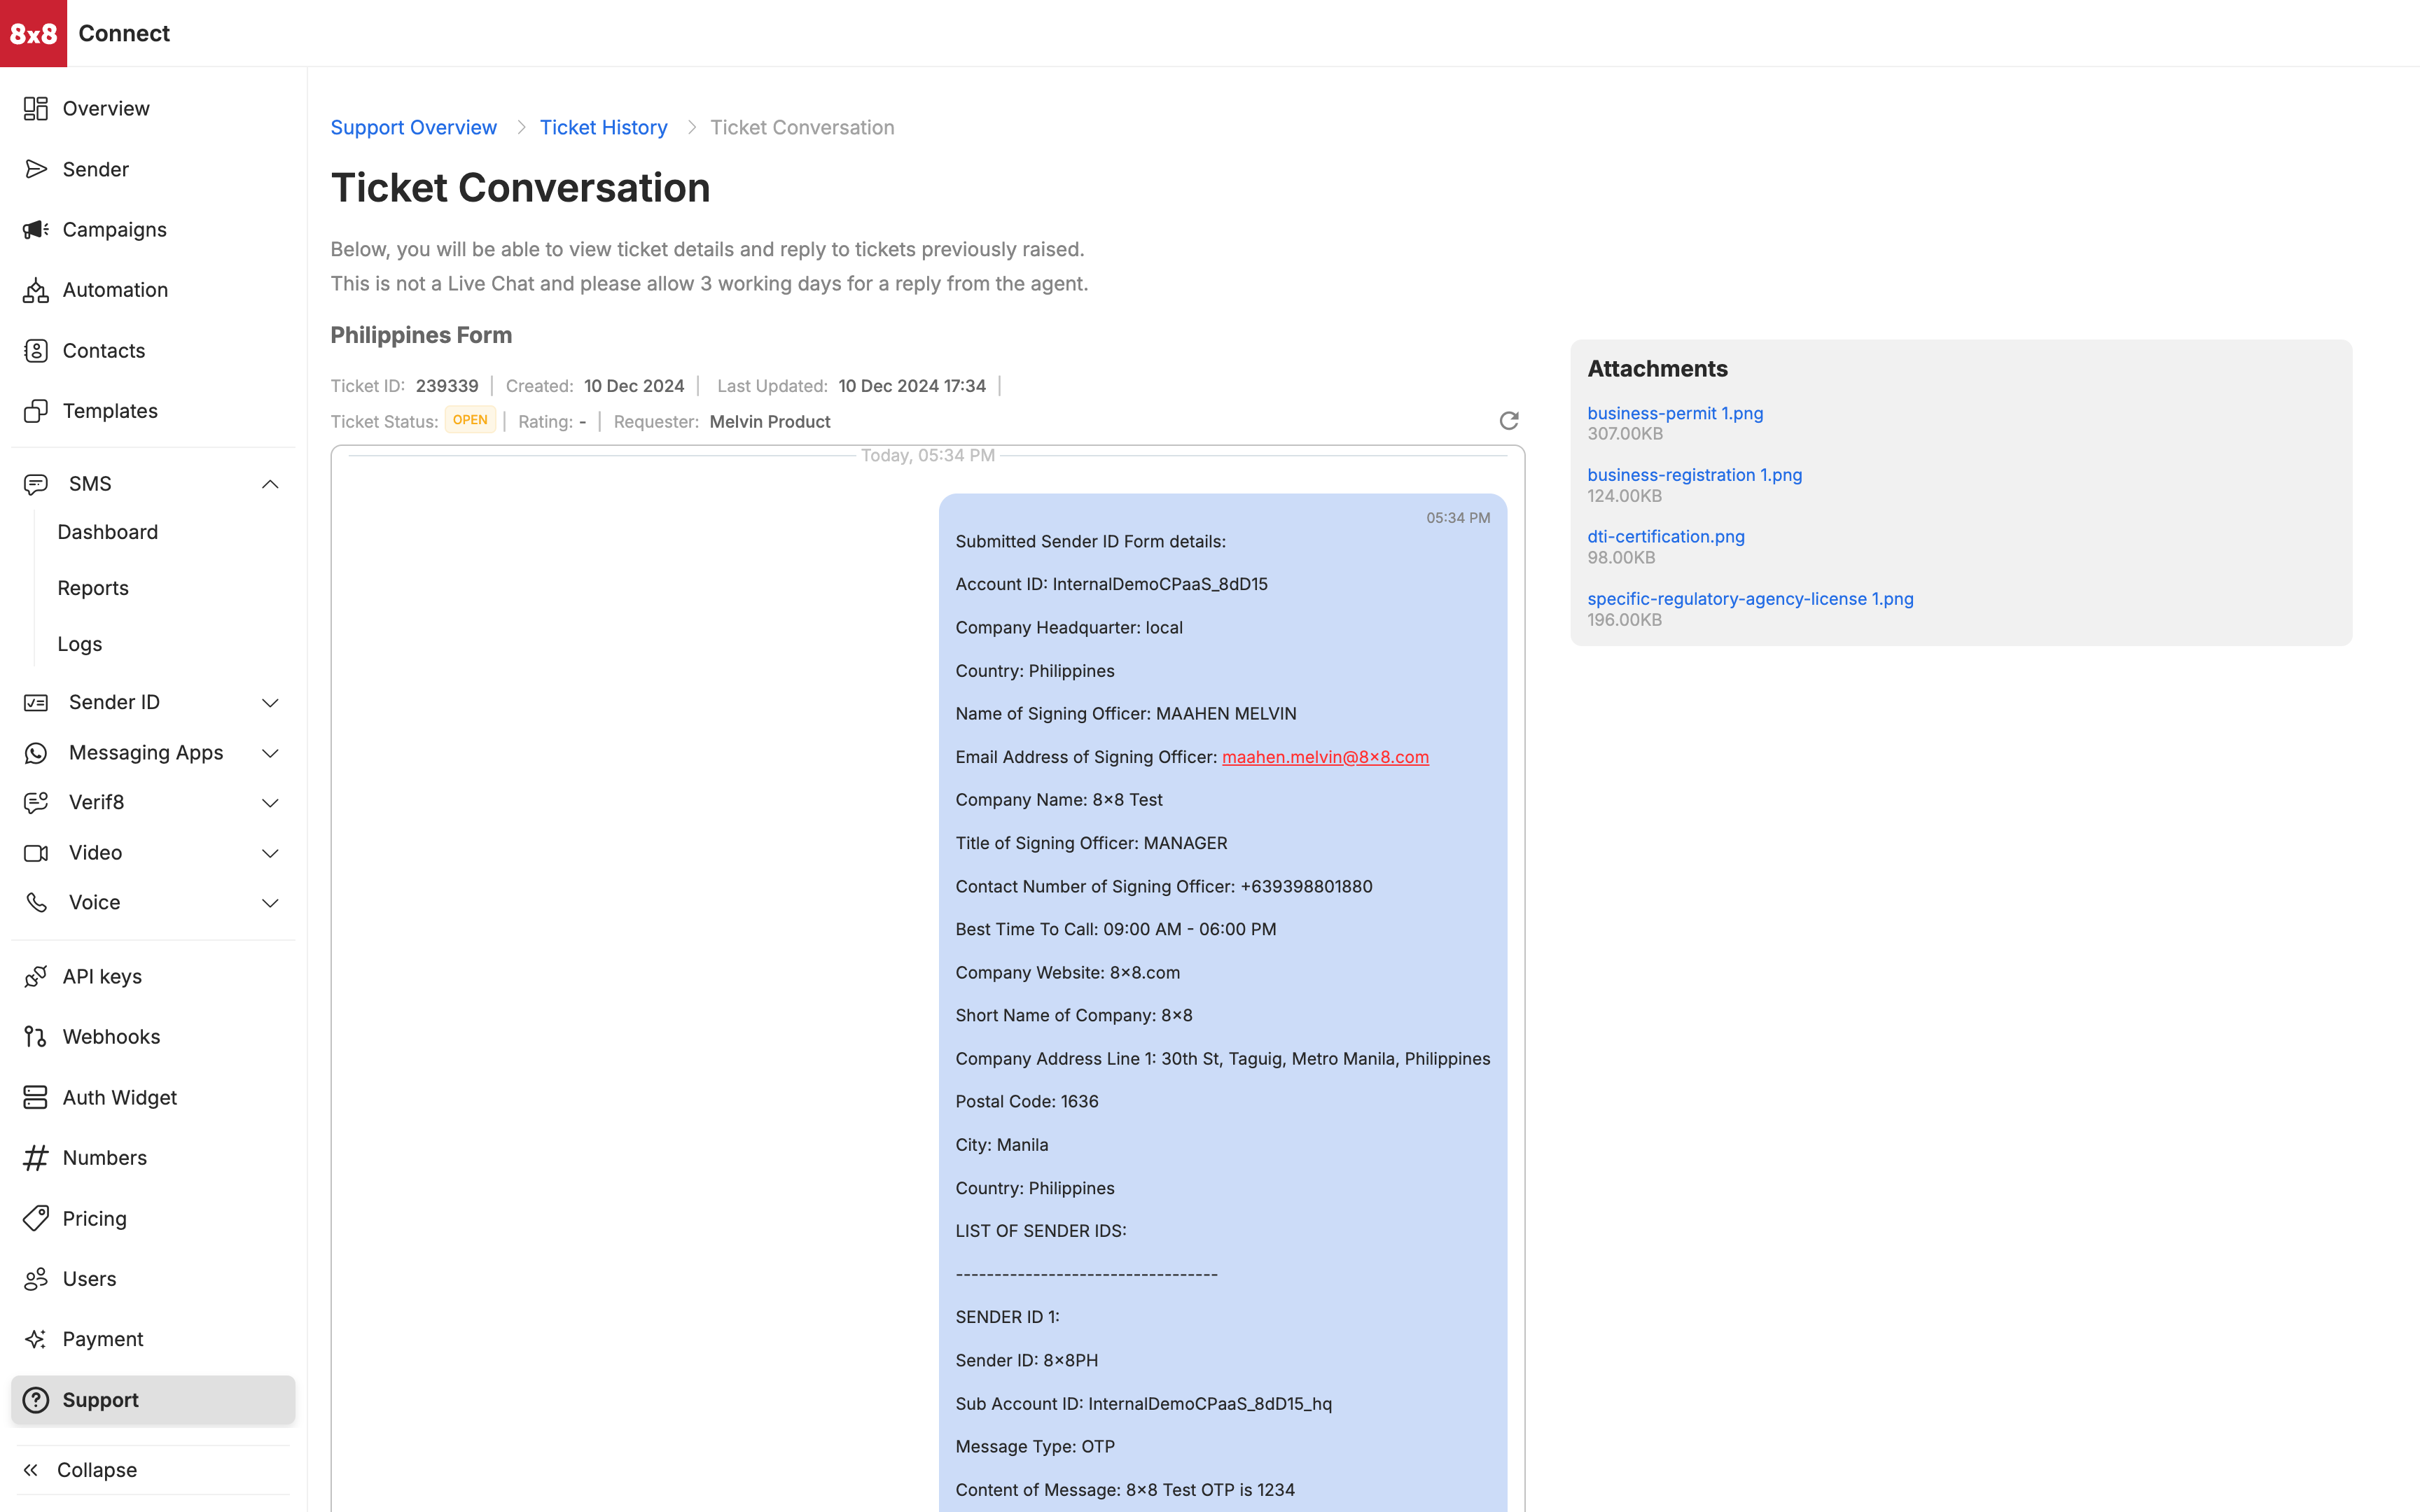Click the Webhooks sidebar icon
The image size is (2420, 1512).
click(x=36, y=1037)
